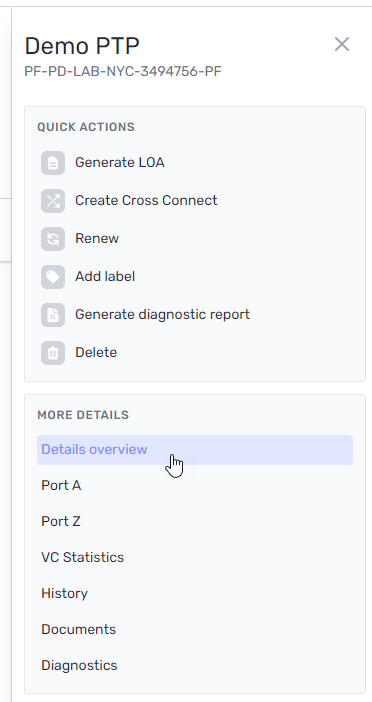The width and height of the screenshot is (372, 702).
Task: Show the Documents section
Action: (x=78, y=629)
